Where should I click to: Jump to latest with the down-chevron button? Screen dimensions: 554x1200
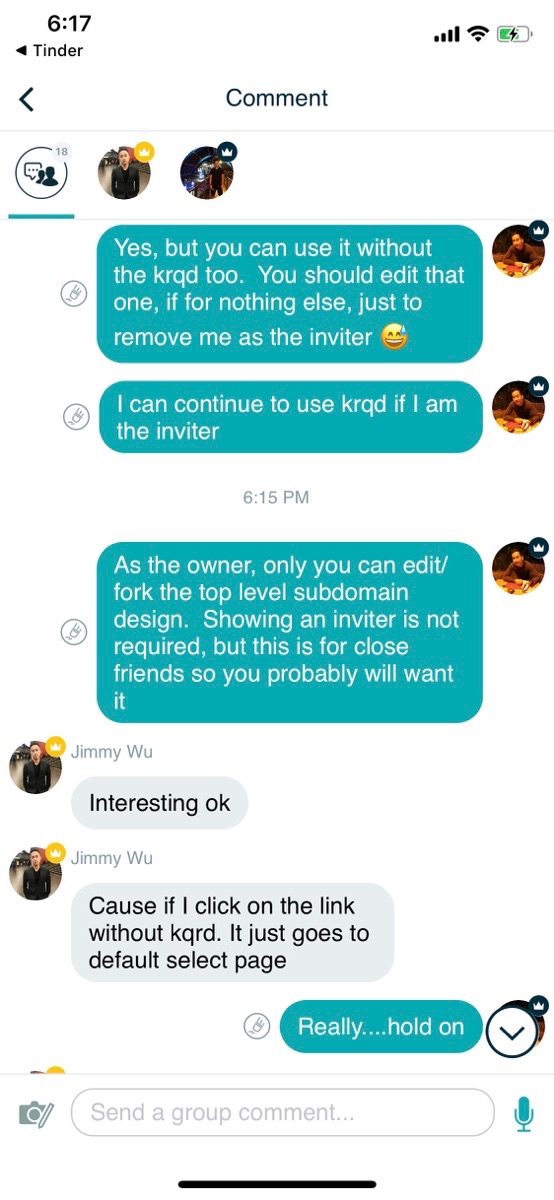click(512, 1030)
